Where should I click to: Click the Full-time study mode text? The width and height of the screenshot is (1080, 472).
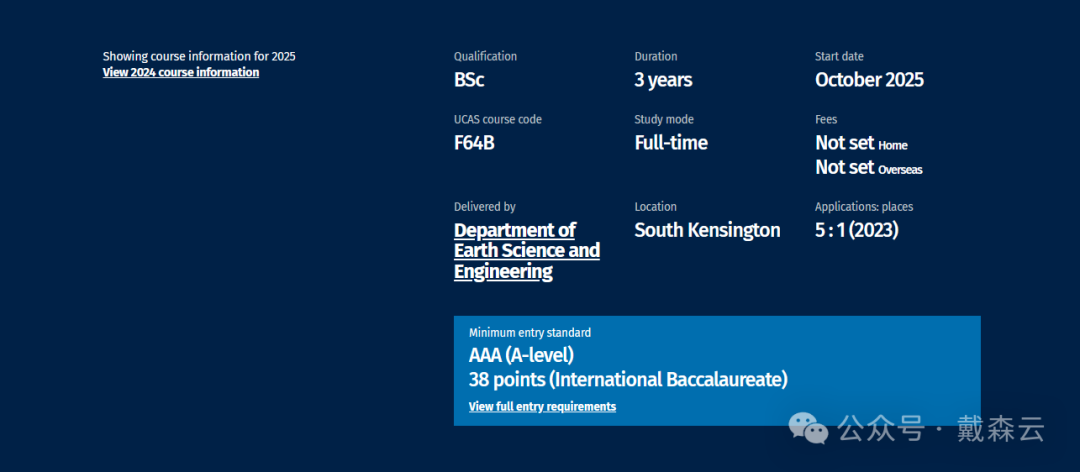(x=670, y=143)
